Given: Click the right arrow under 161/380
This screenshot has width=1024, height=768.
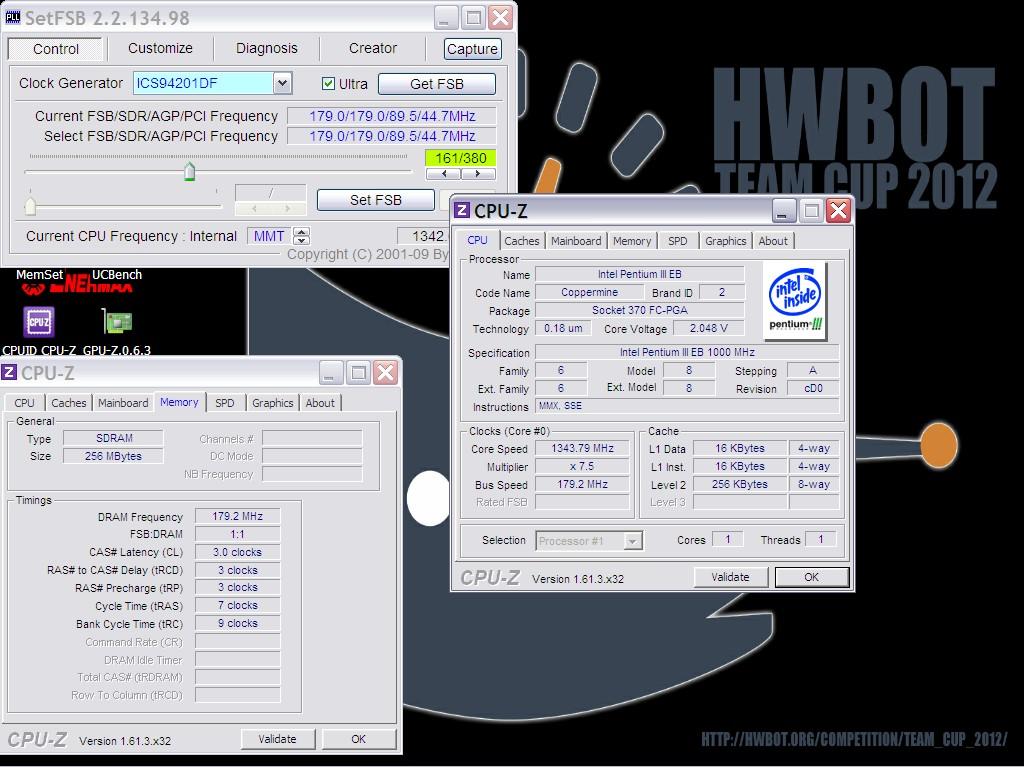Looking at the screenshot, I should [x=478, y=174].
